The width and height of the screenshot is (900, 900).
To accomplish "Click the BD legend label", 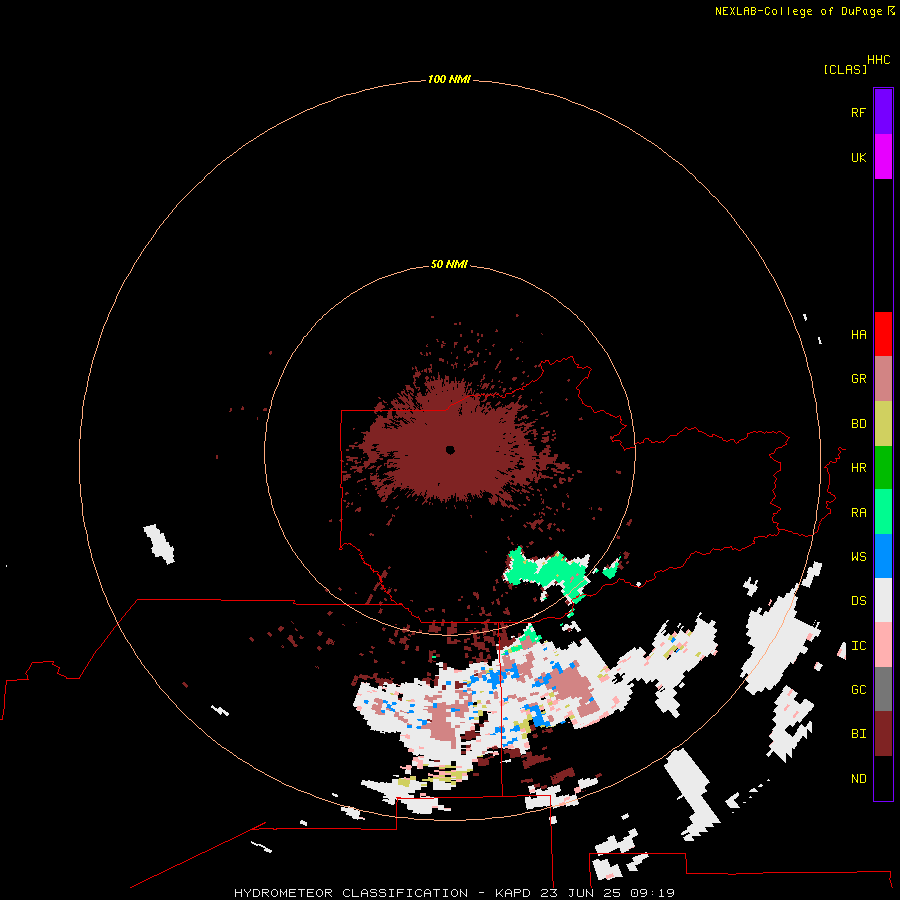I will pyautogui.click(x=858, y=424).
